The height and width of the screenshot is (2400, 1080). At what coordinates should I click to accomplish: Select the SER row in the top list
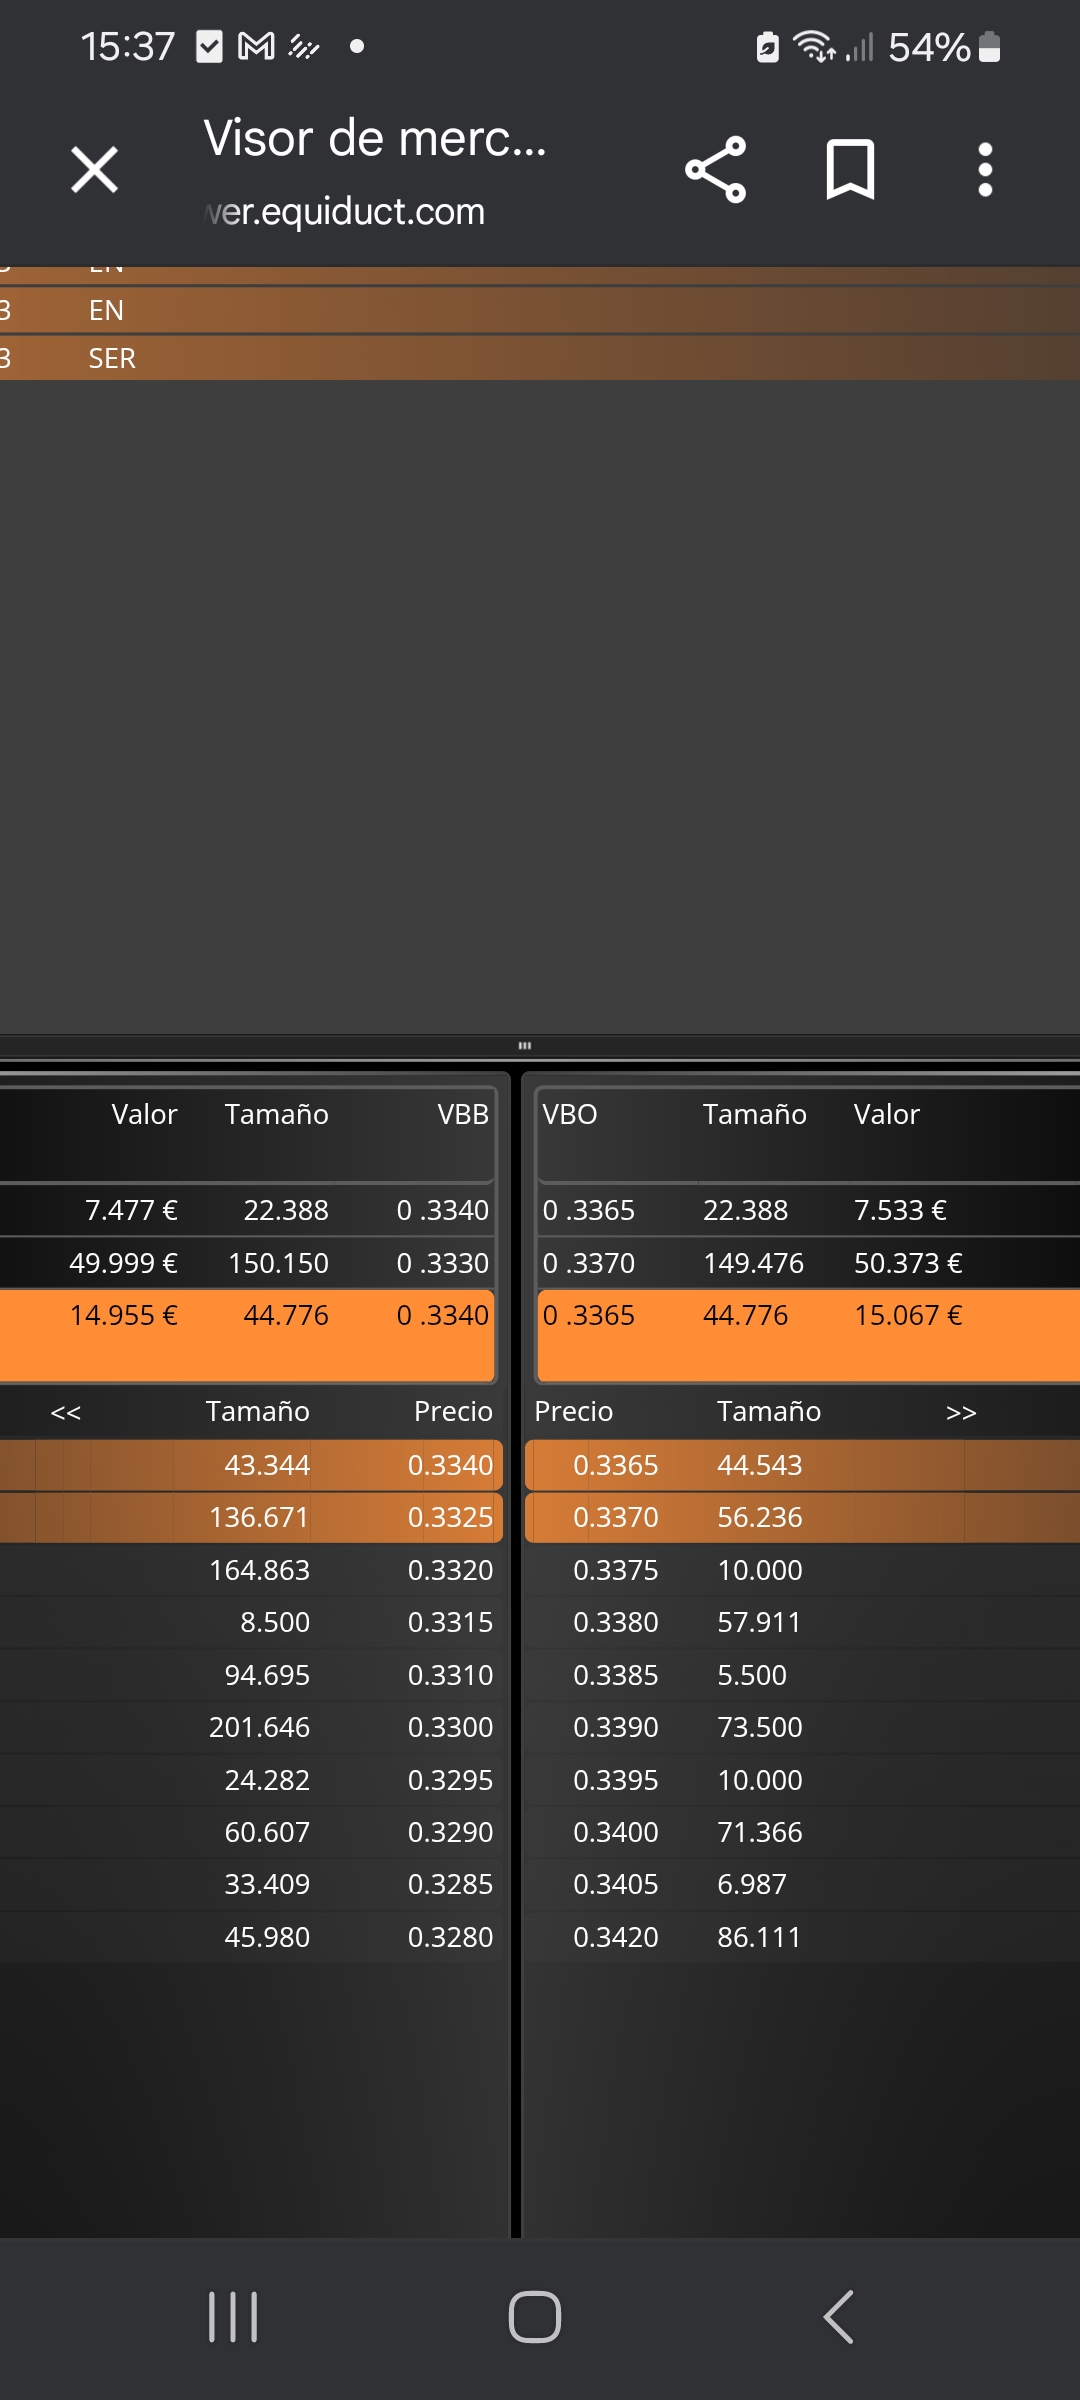[540, 358]
